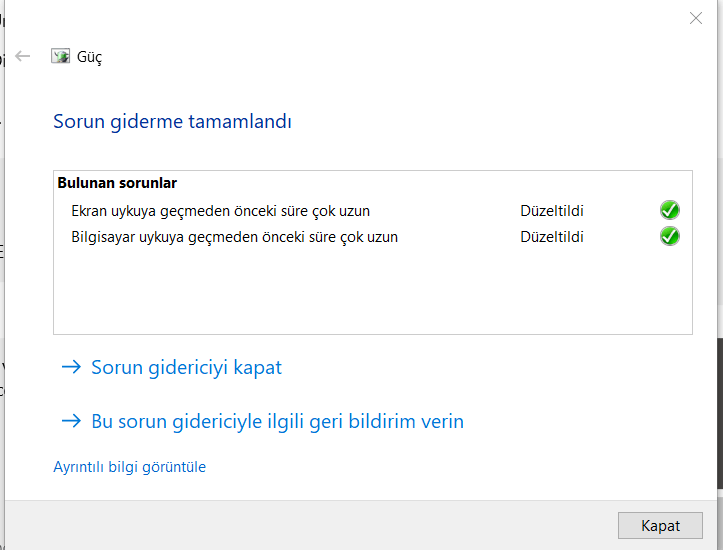Click green checkmark for Ekran uykuya row
Image resolution: width=723 pixels, height=550 pixels.
pos(670,210)
